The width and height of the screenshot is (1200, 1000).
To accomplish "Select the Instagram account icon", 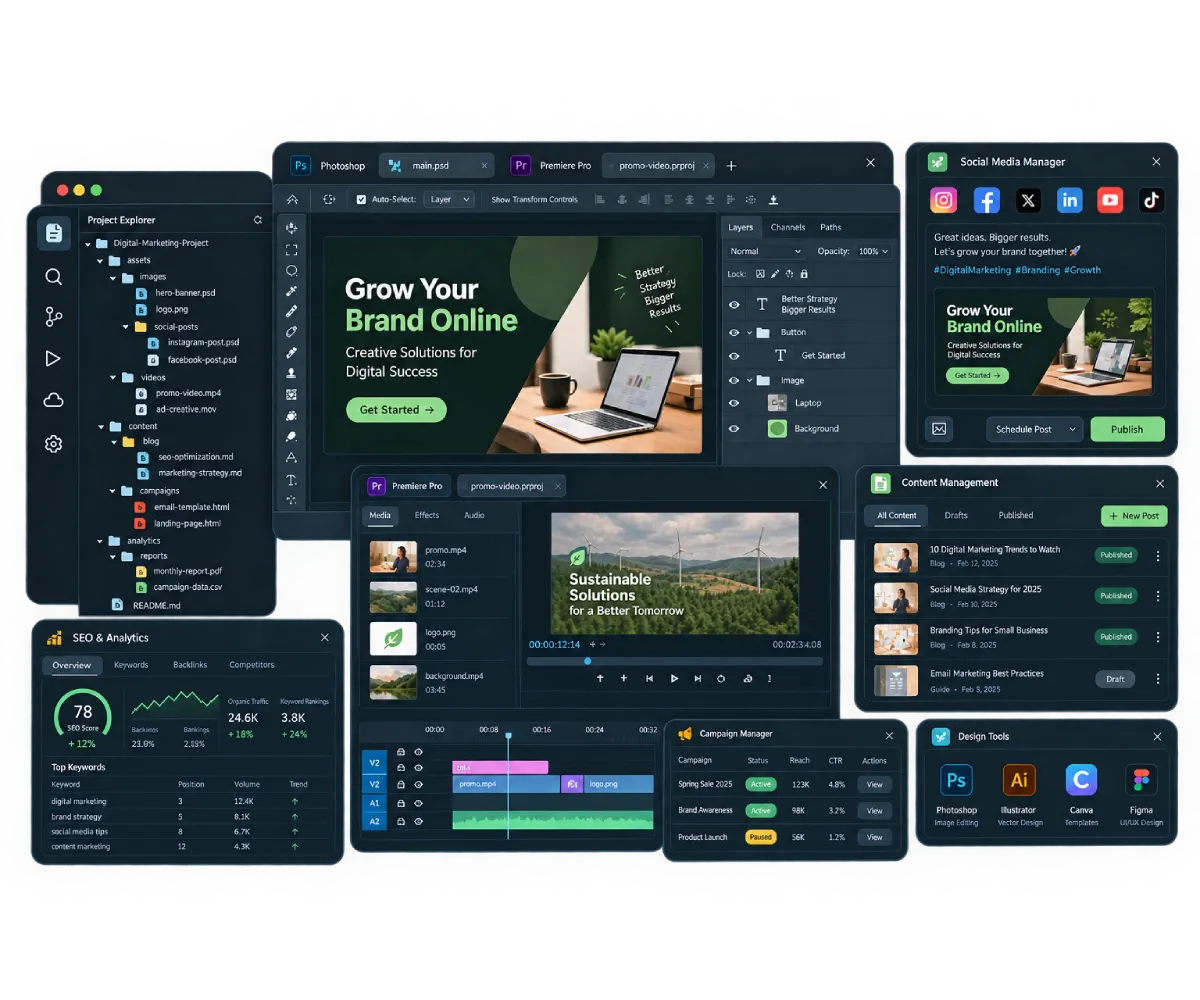I will [x=944, y=200].
